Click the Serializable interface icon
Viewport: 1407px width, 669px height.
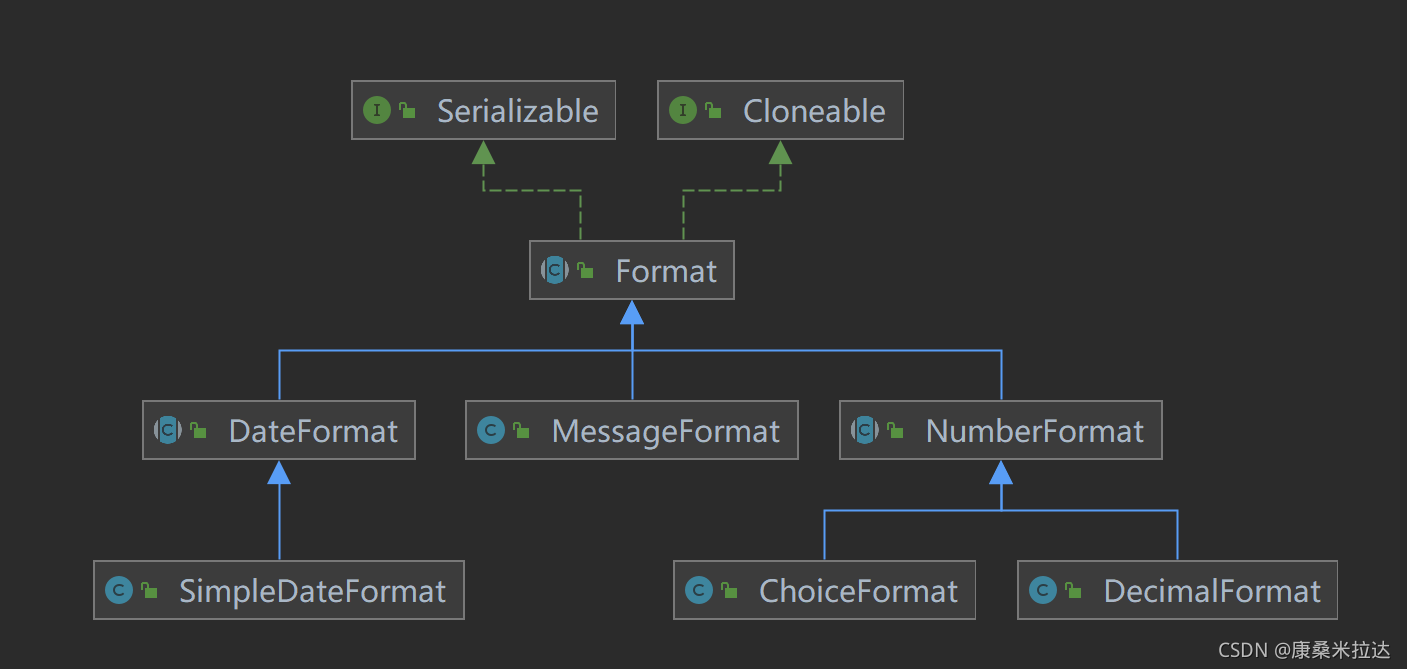376,110
